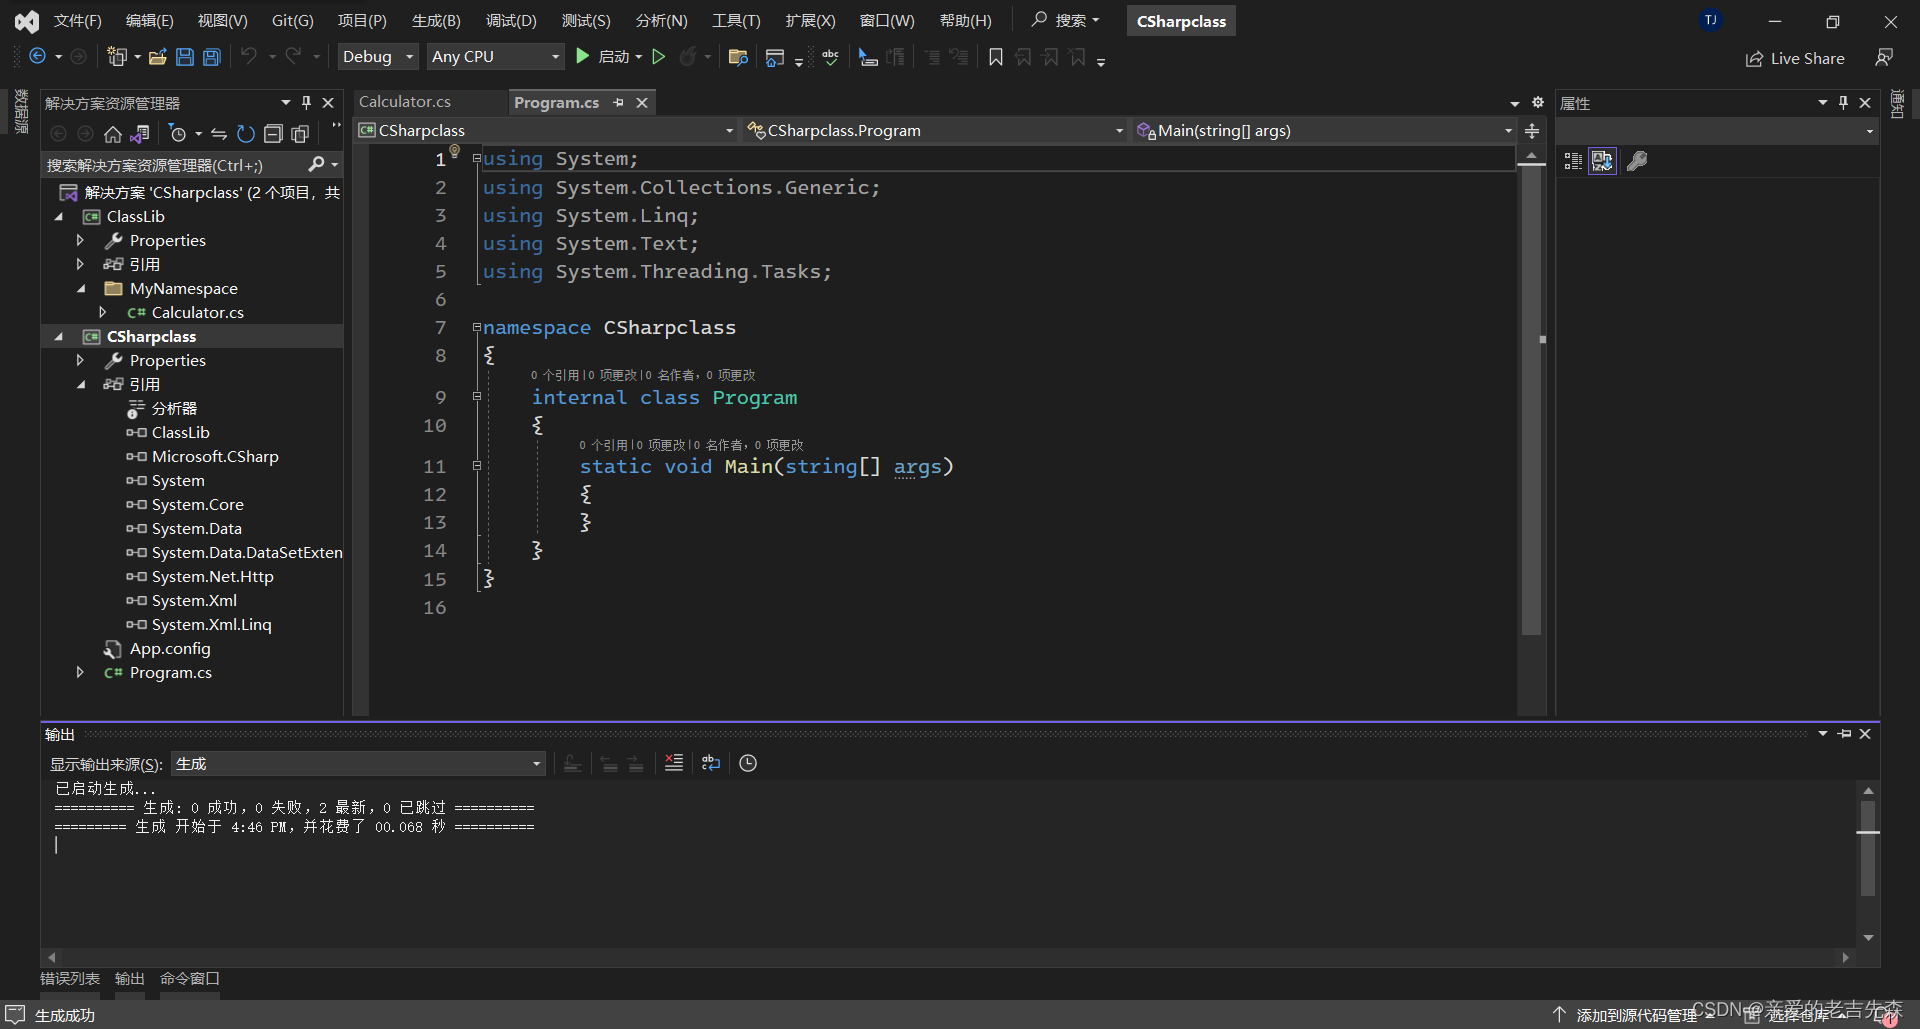Switch to the Calculator.cs tab
Screen dimensions: 1920x1029
click(405, 101)
